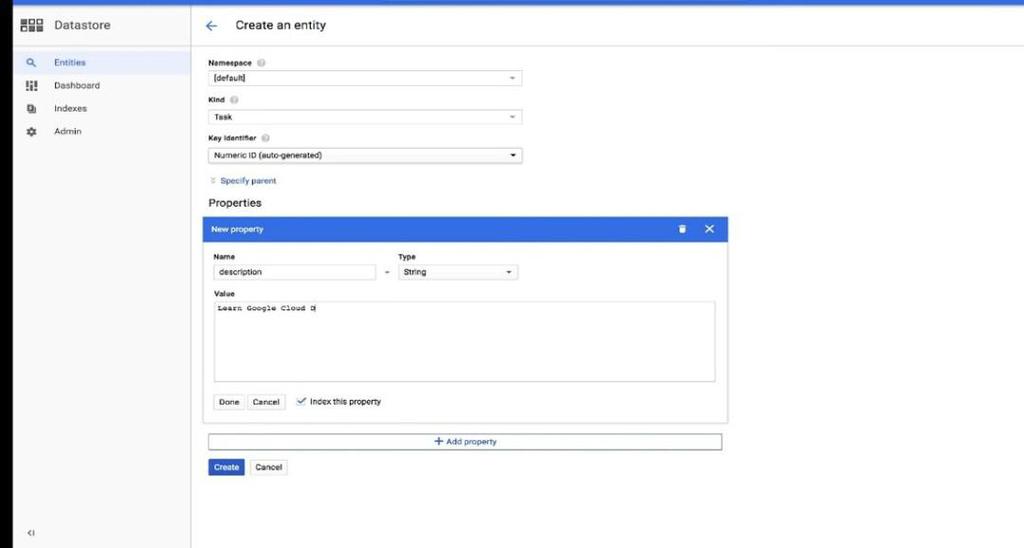Open the Dashboard menu item
Image resolution: width=1024 pixels, height=548 pixels.
click(77, 86)
